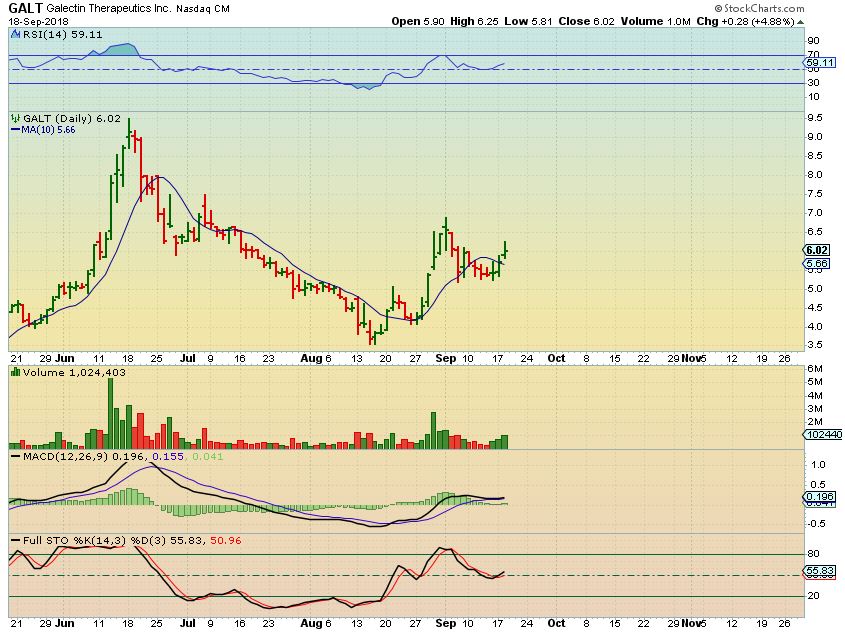Click the 6.02 price tag on the price axis
This screenshot has width=845, height=634.
coord(817,250)
